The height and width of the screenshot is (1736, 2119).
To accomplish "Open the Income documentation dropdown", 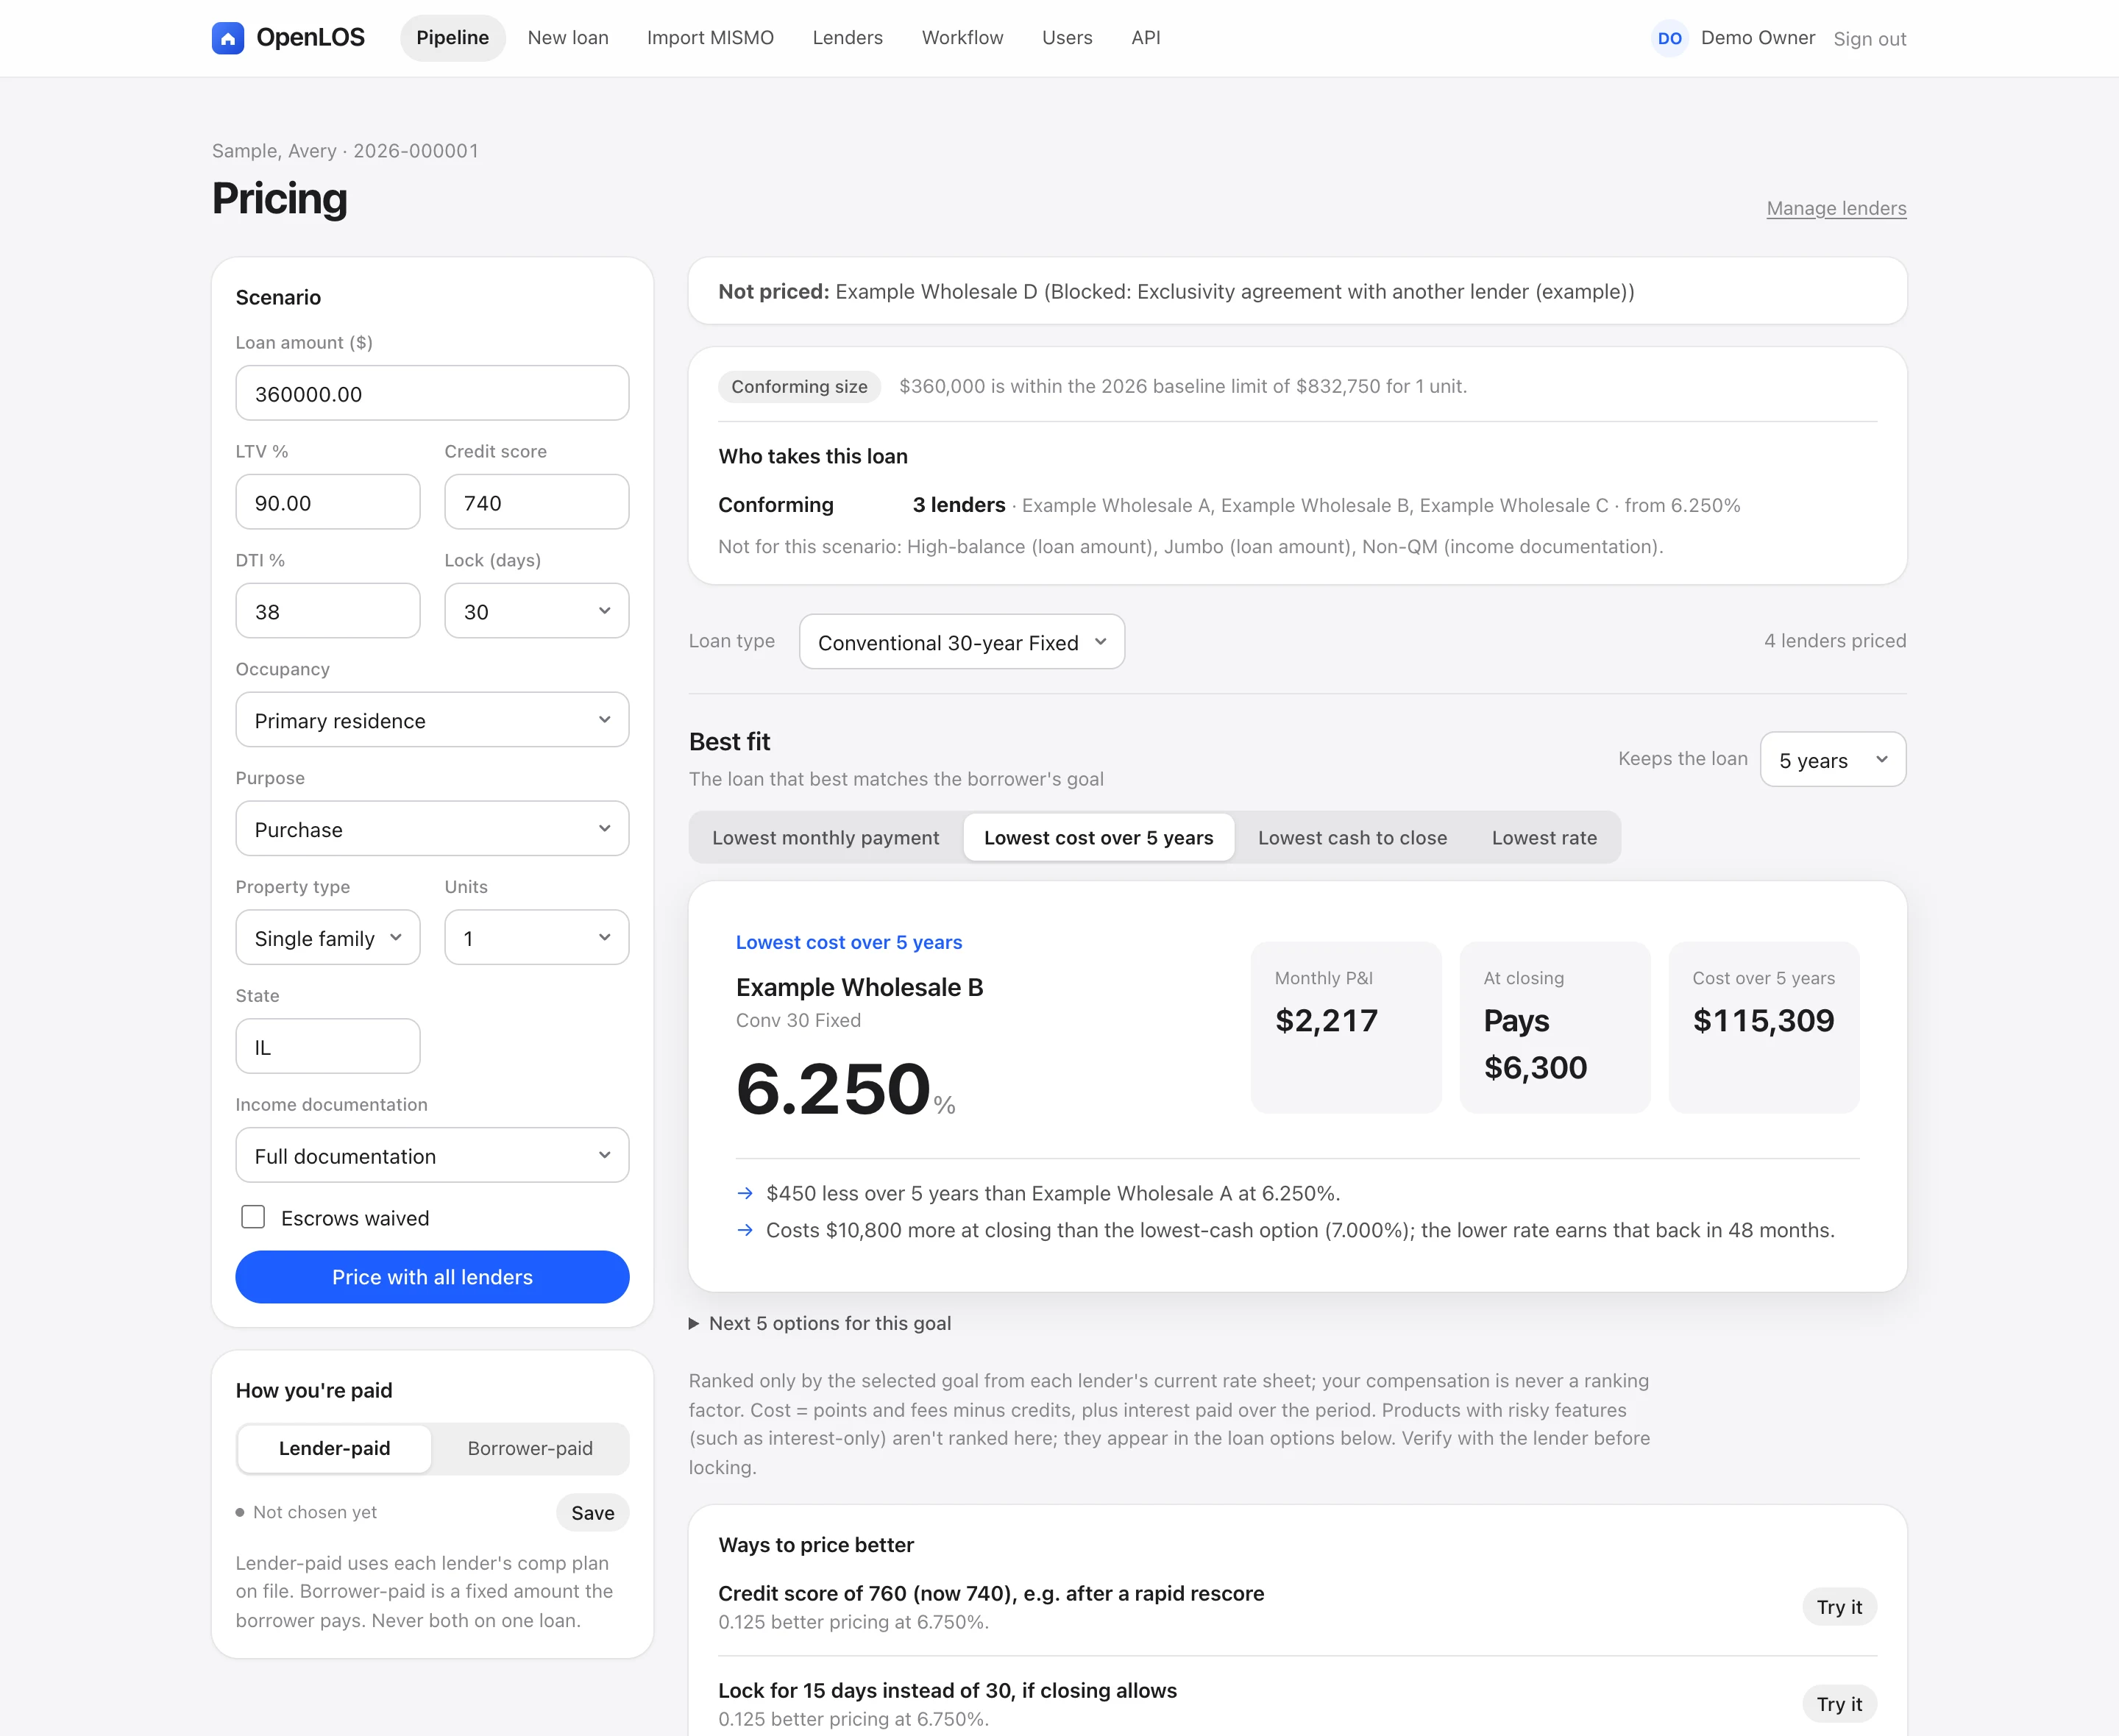I will click(432, 1155).
